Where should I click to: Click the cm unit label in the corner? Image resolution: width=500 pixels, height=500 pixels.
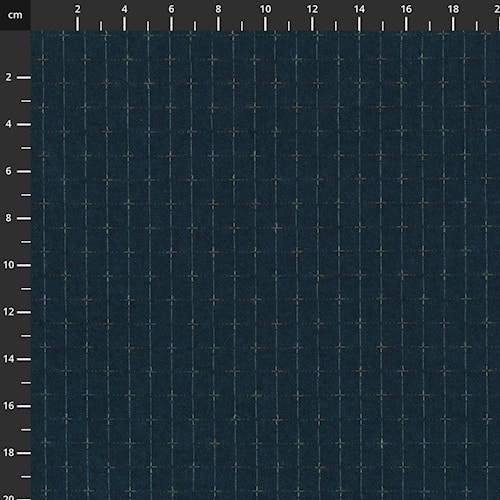[15, 15]
